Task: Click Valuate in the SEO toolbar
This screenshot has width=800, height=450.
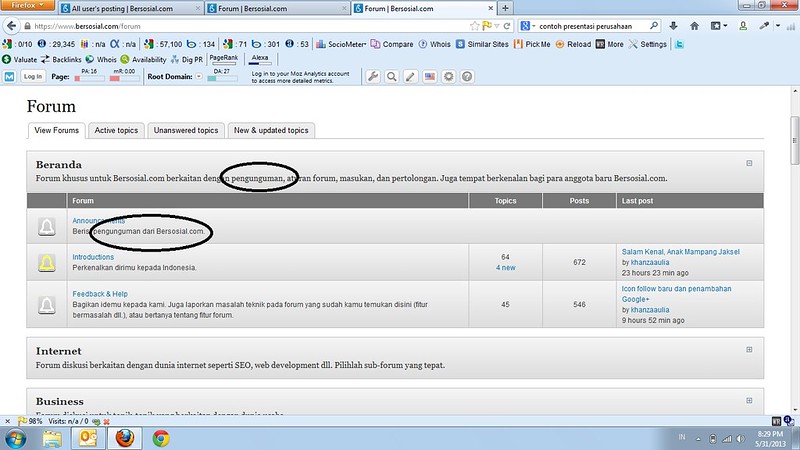Action: (x=19, y=60)
